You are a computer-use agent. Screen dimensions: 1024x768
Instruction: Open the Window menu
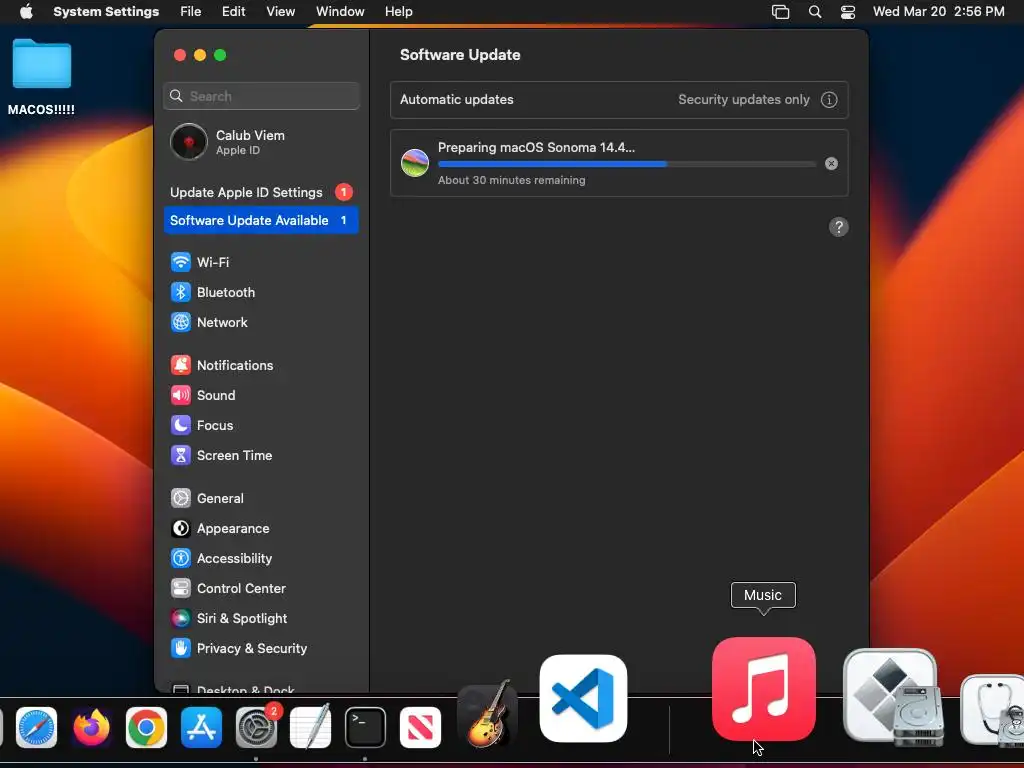tap(340, 12)
